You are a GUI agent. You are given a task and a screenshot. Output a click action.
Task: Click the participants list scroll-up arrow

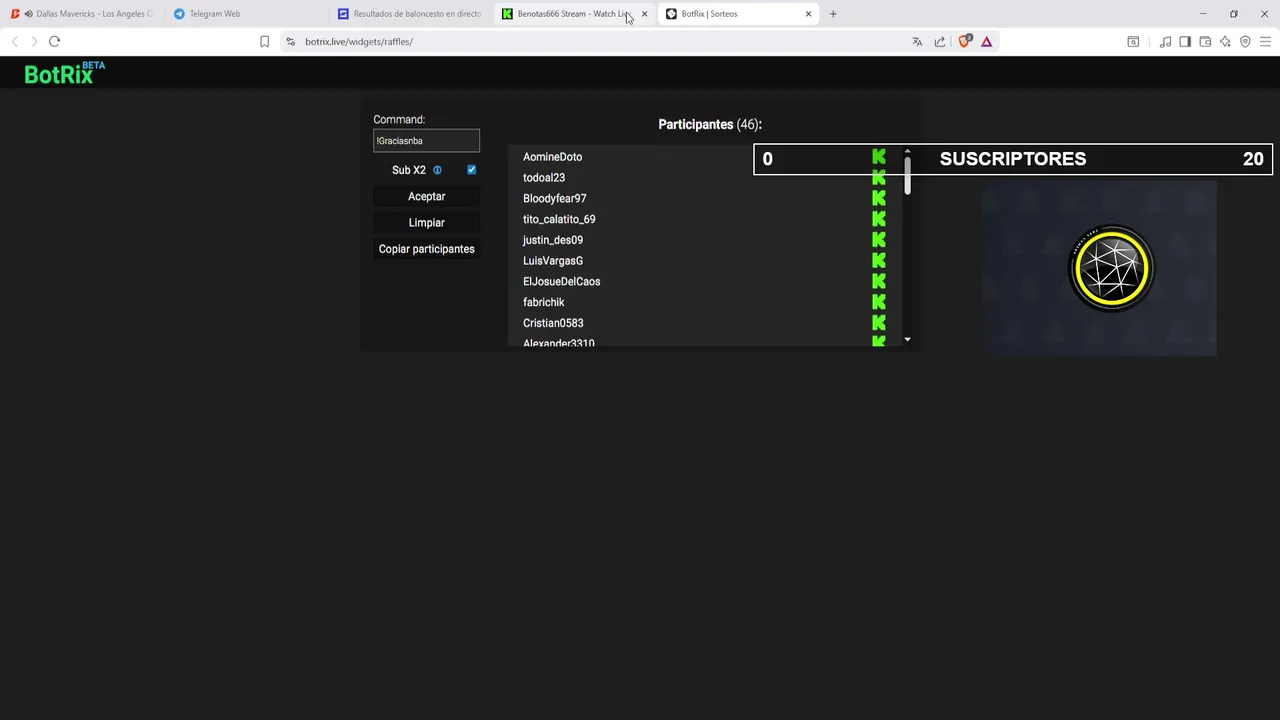click(x=907, y=151)
